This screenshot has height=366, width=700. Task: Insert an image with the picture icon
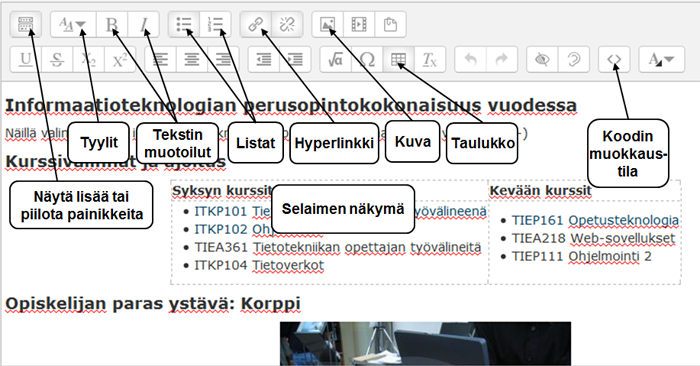pos(328,24)
